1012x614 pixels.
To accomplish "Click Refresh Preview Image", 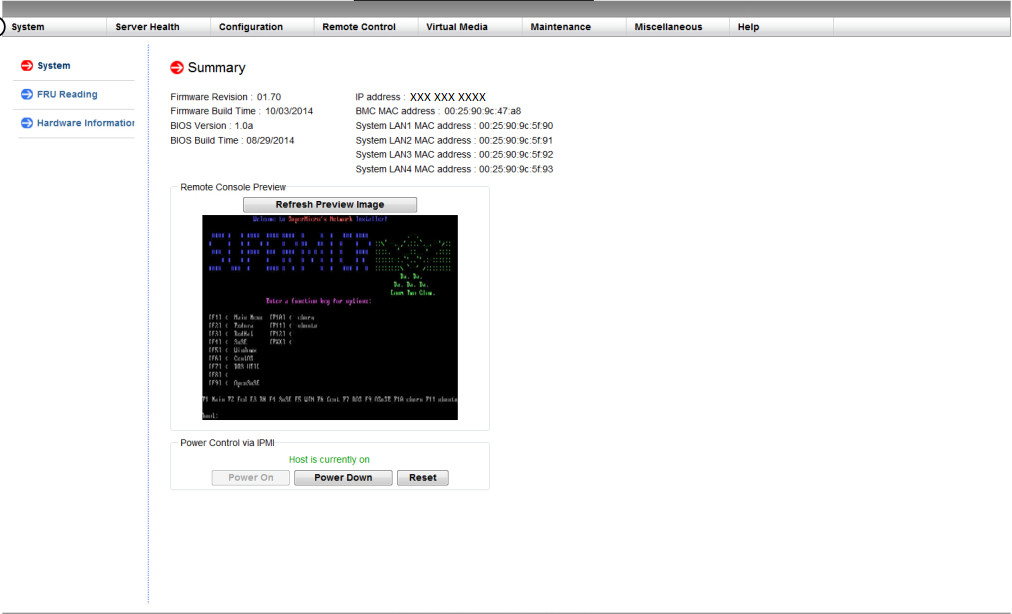I will (329, 204).
